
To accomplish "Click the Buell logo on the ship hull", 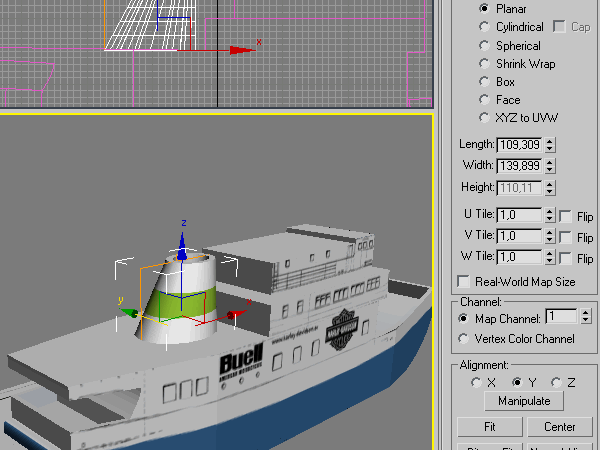I will (x=241, y=363).
